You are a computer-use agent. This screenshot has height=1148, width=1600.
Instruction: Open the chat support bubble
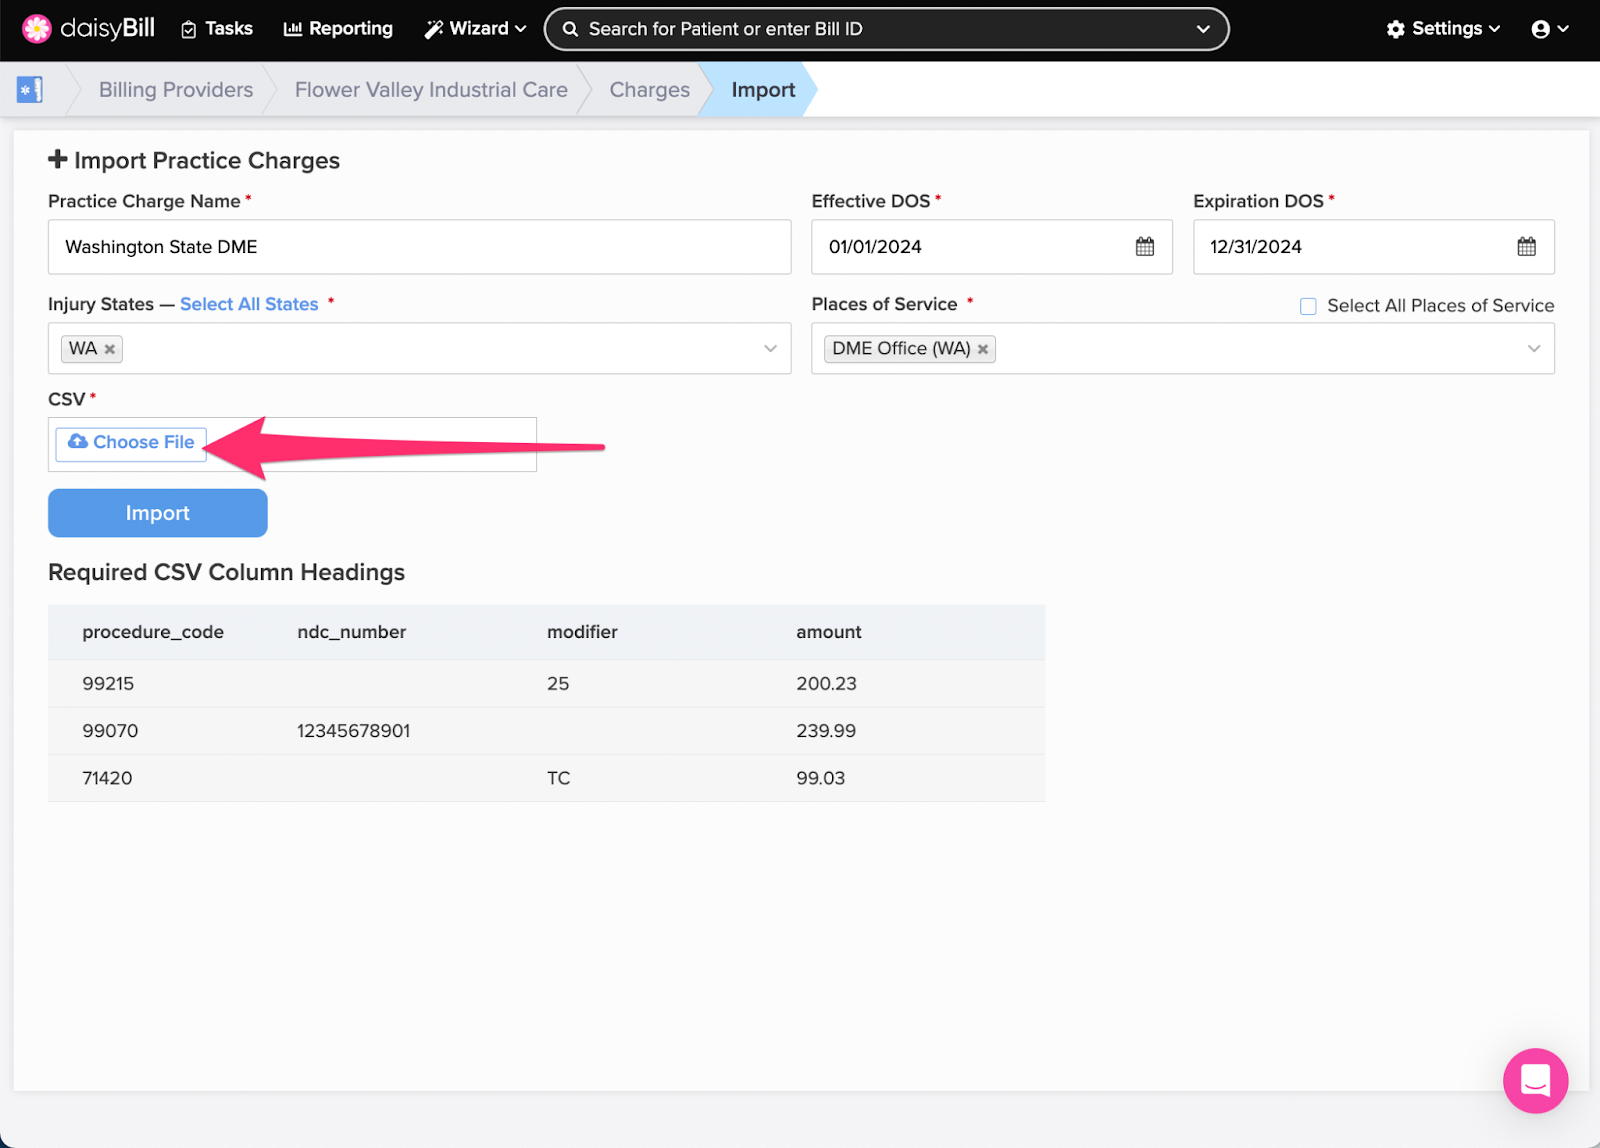pos(1535,1080)
